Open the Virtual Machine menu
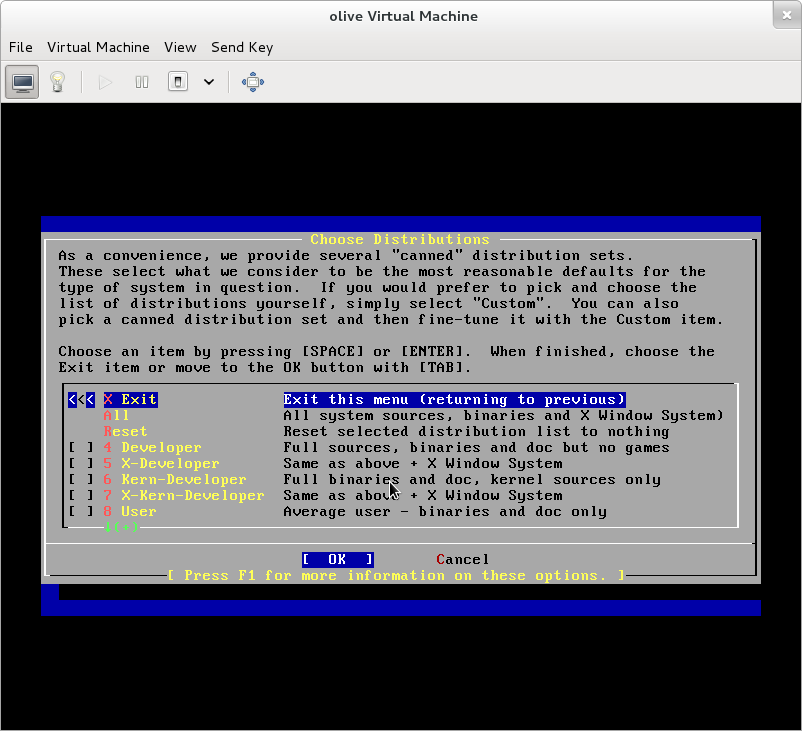Viewport: 802px width, 731px height. (x=98, y=47)
